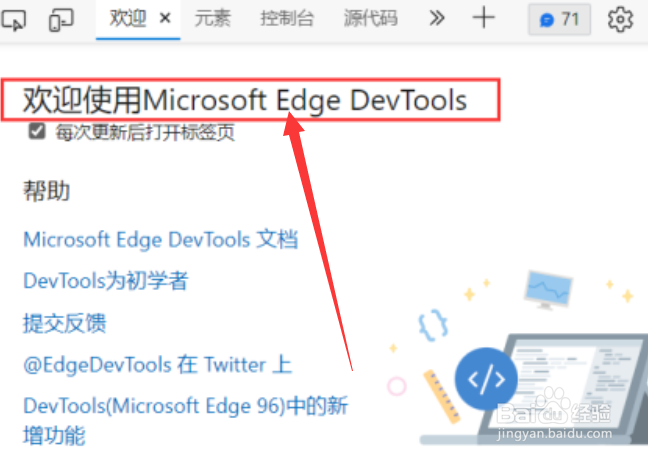Open DevTools settings gear
The width and height of the screenshot is (648, 456).
point(620,19)
